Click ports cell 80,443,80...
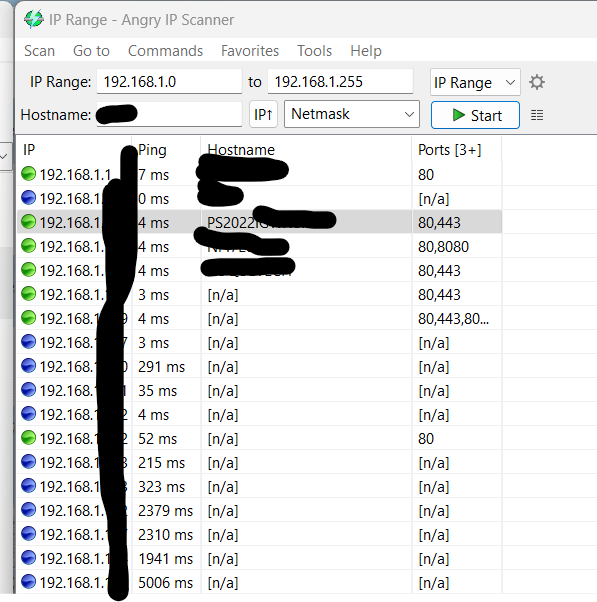The width and height of the screenshot is (597, 602). (x=453, y=319)
